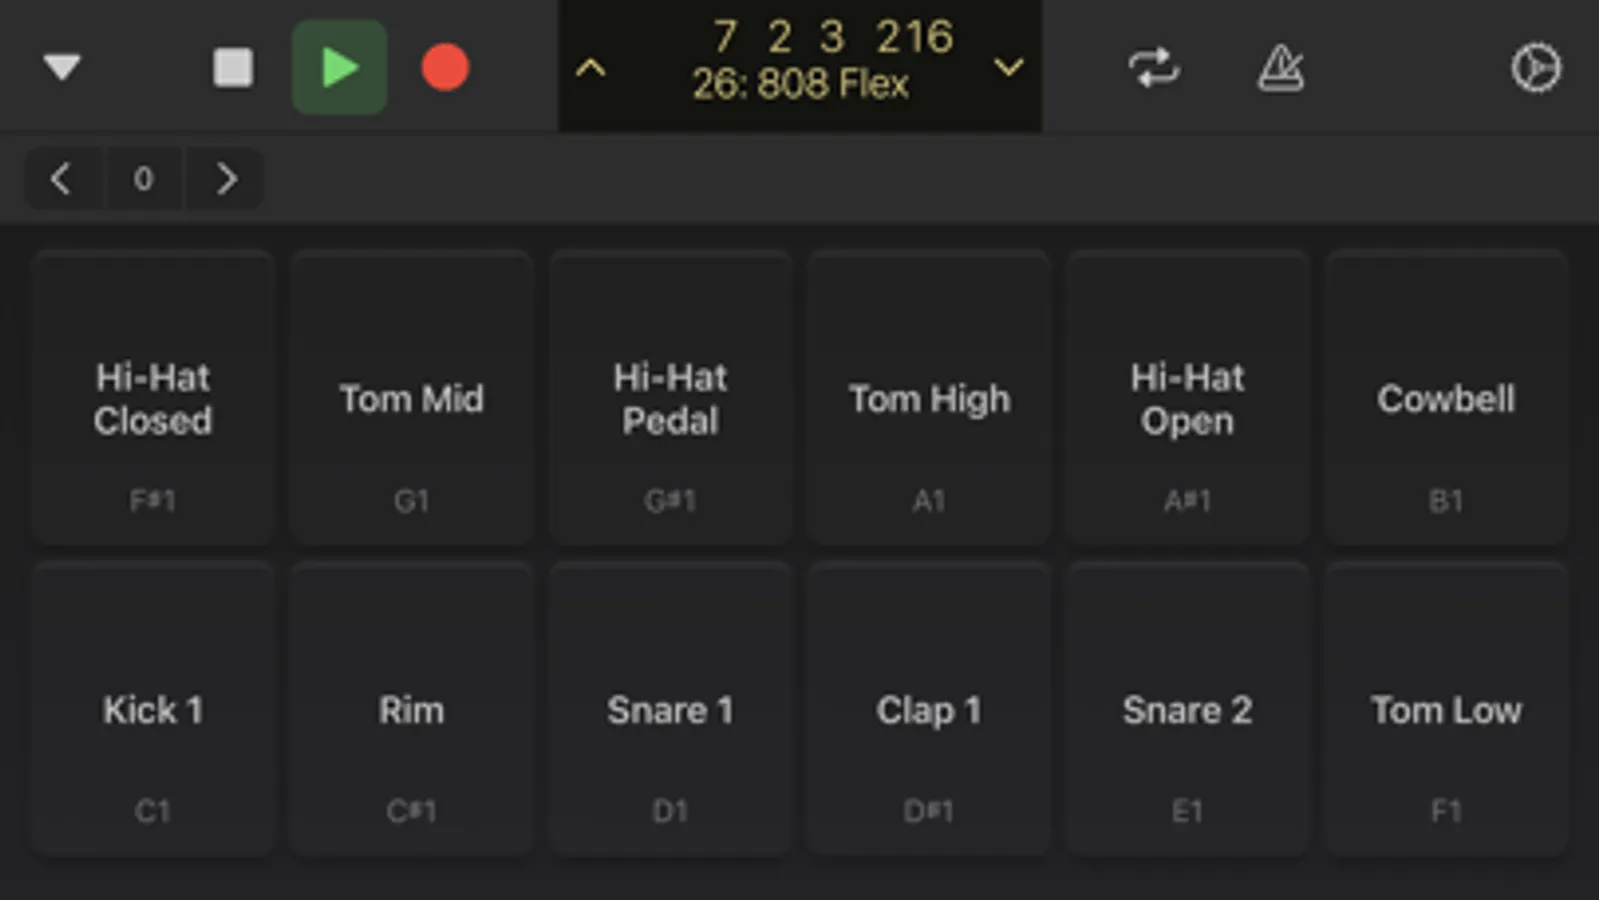Tap the Hi-Hat Closed pad
The image size is (1599, 900).
tap(153, 398)
